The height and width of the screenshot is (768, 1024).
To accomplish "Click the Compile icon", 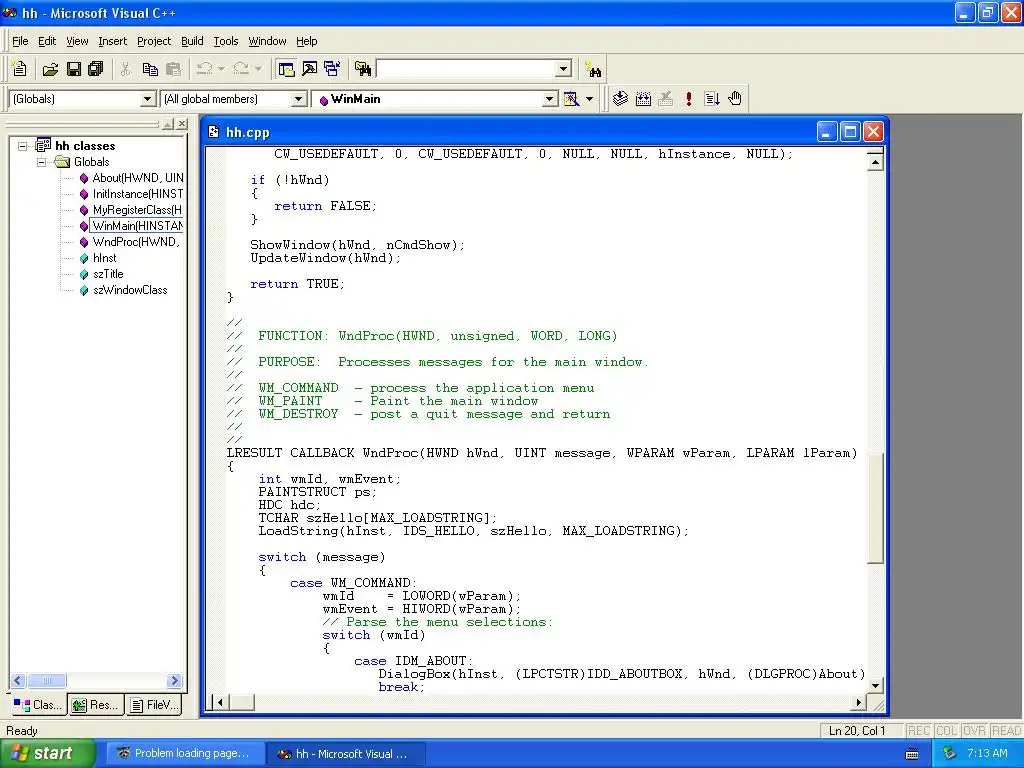I will (620, 99).
